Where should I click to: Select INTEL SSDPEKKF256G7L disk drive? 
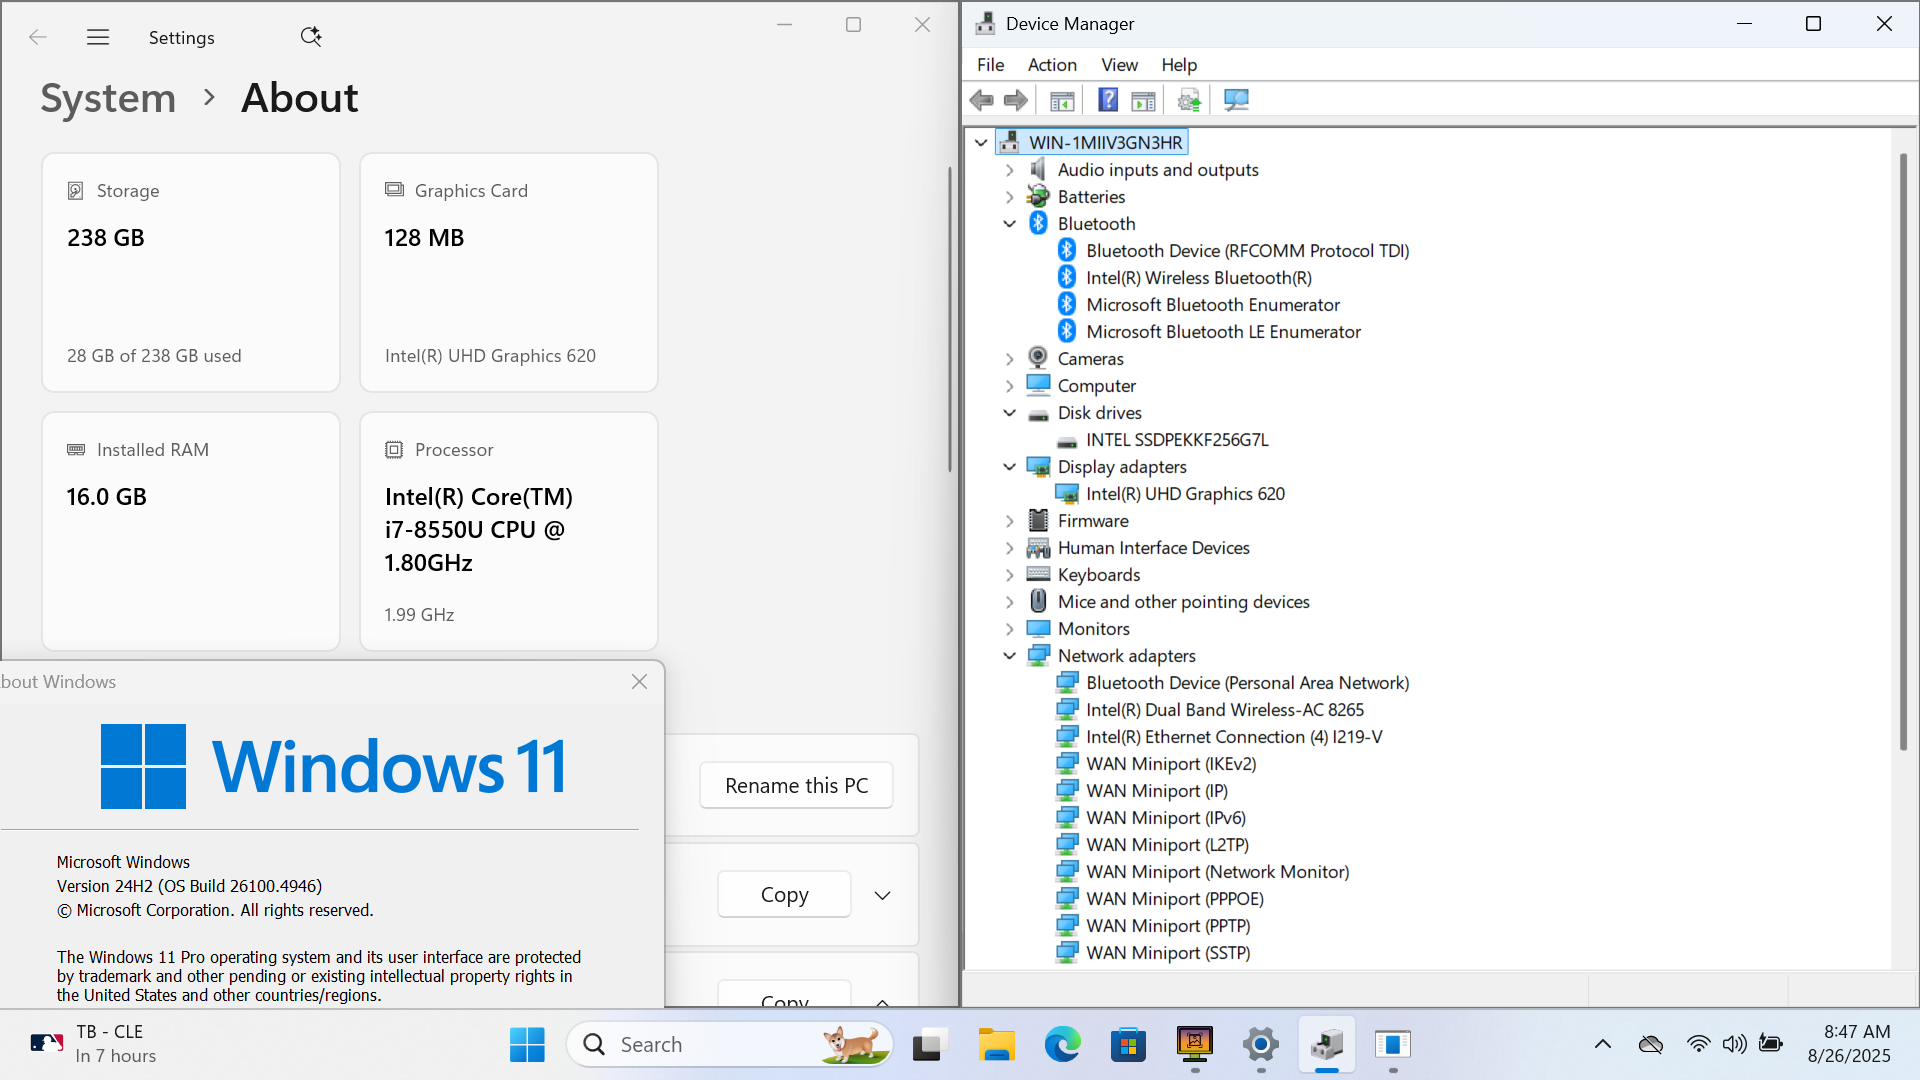(x=1177, y=440)
